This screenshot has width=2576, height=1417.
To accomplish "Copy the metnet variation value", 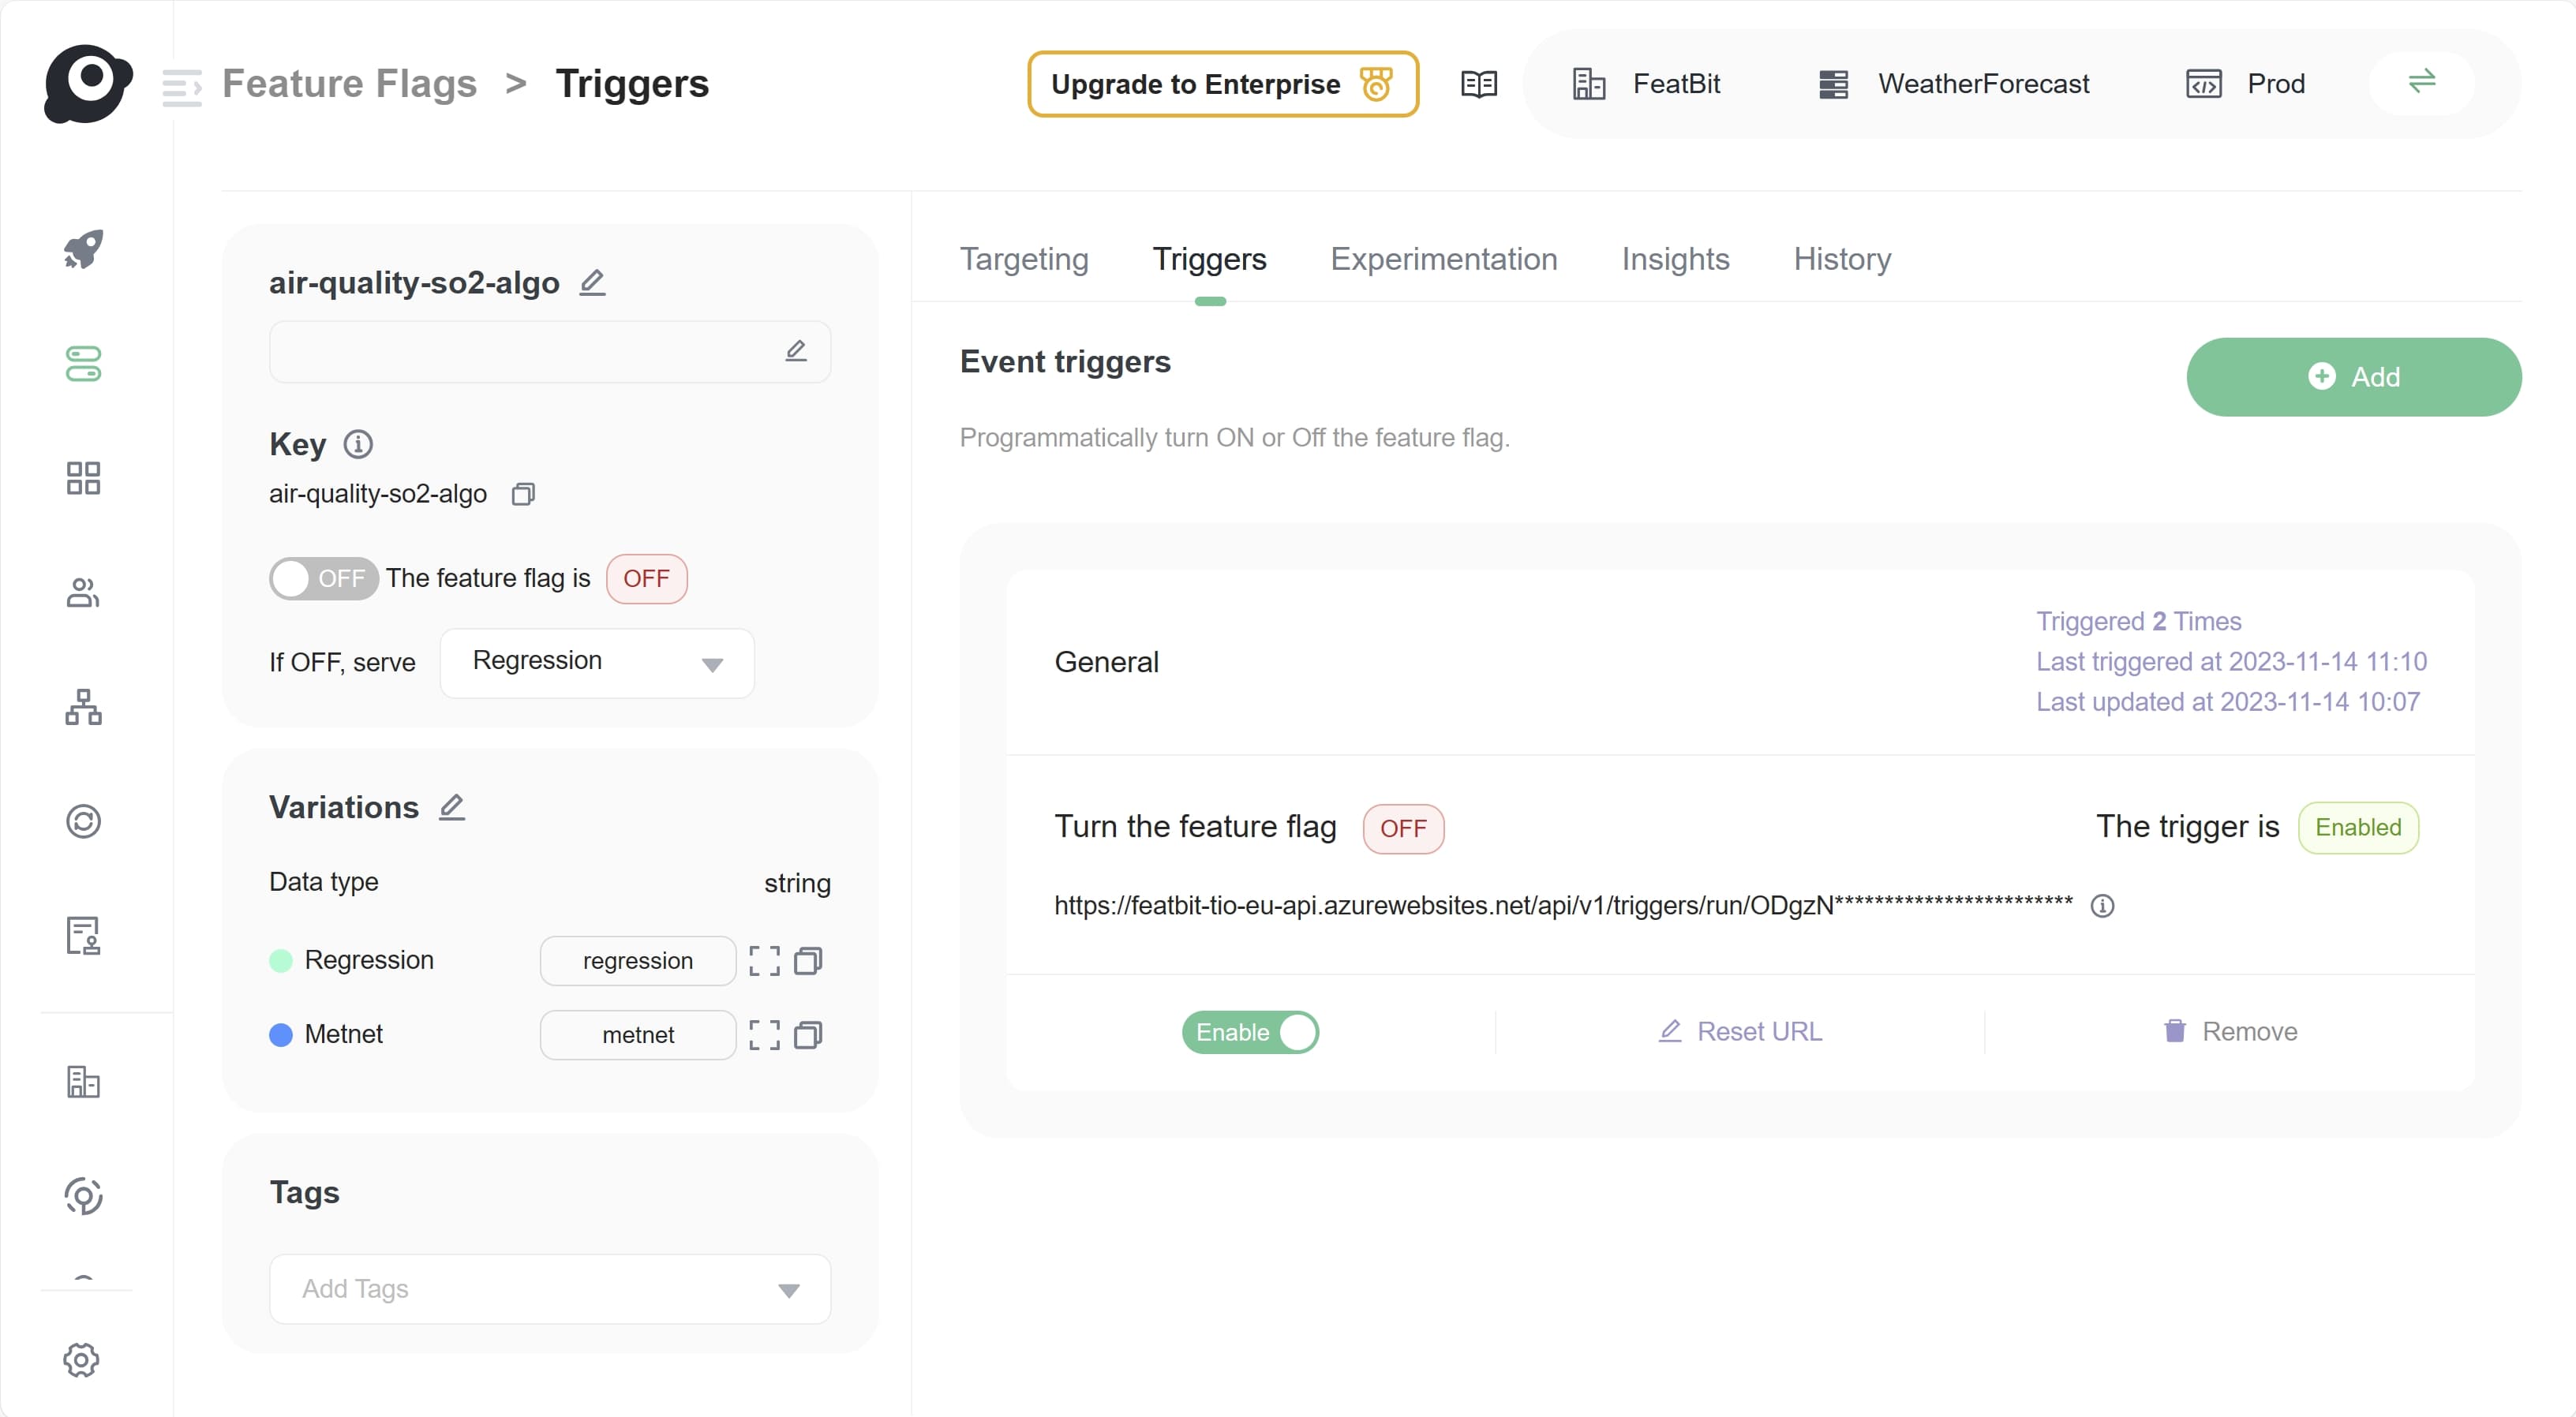I will tap(808, 1035).
